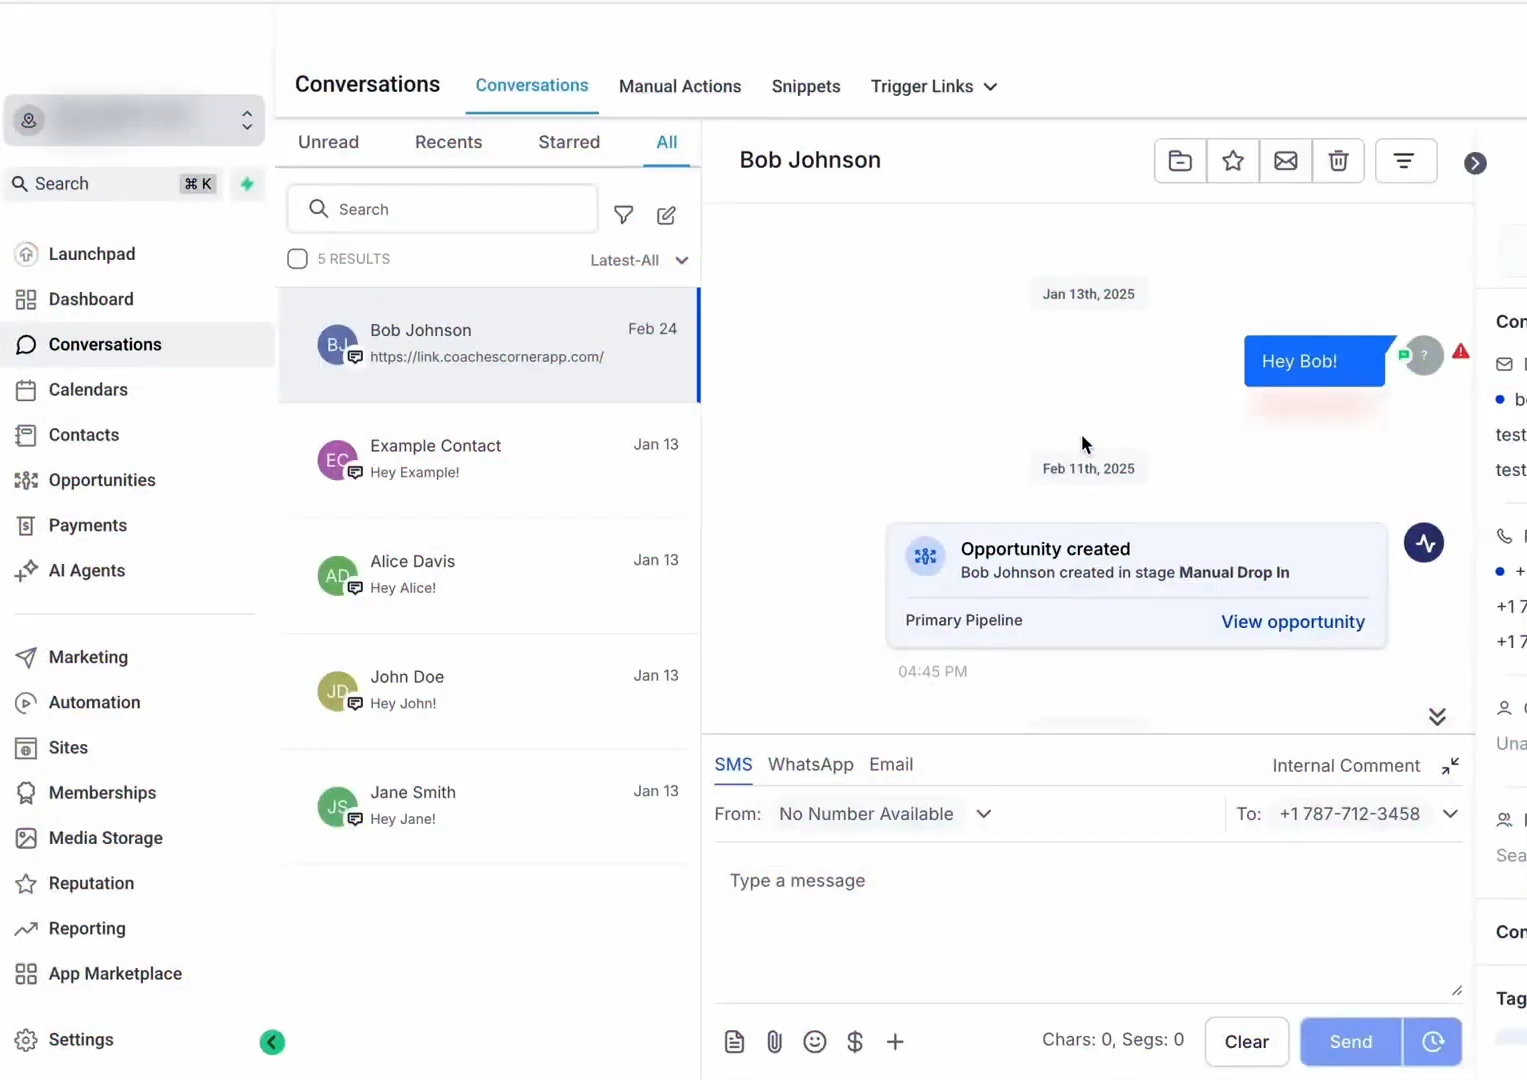Jump to latest message with double chevron
The height and width of the screenshot is (1080, 1527).
coord(1437,716)
